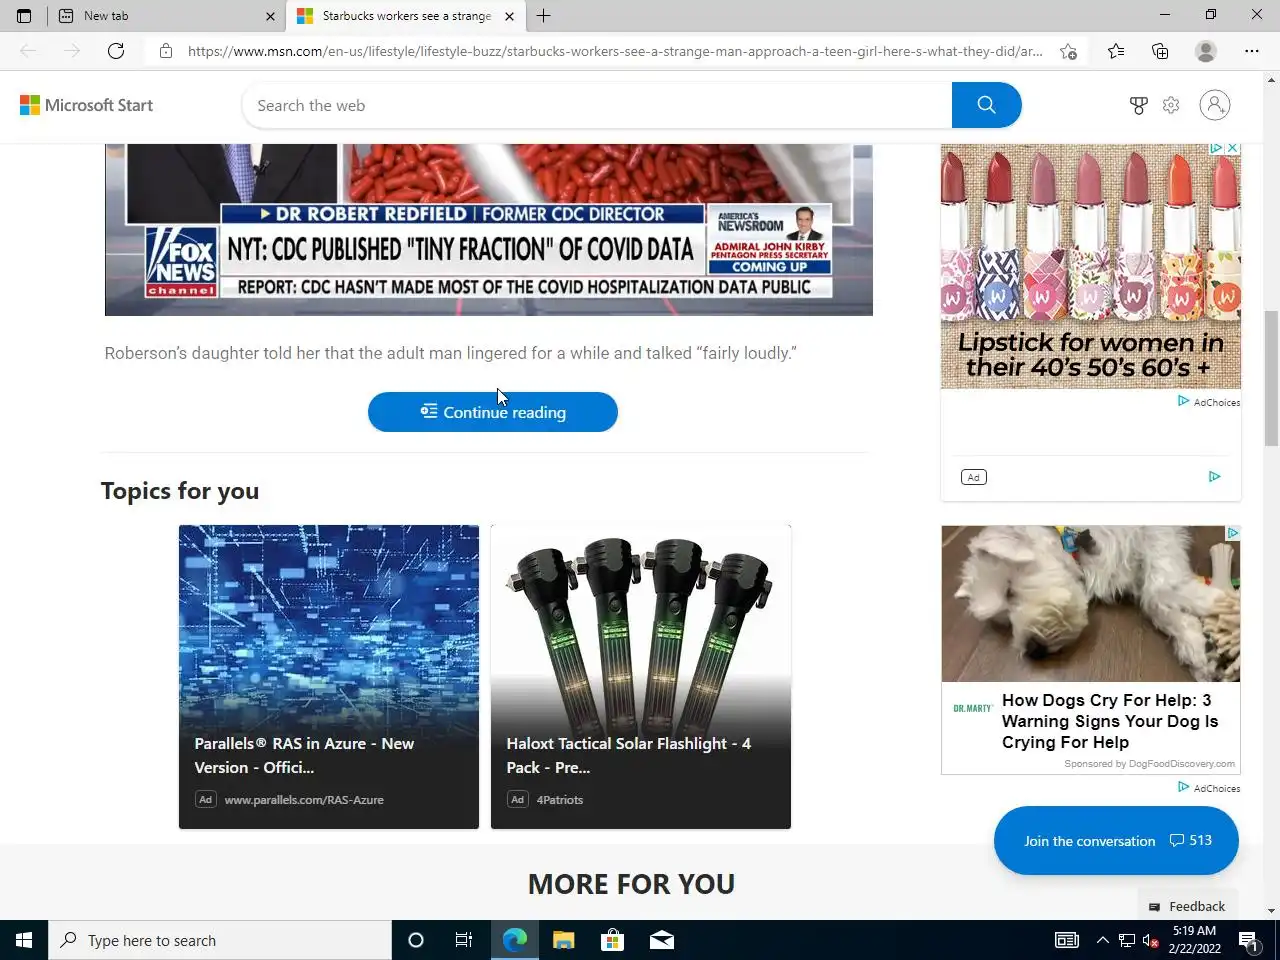Open the notification center icon
This screenshot has width=1280, height=960.
(x=1249, y=940)
